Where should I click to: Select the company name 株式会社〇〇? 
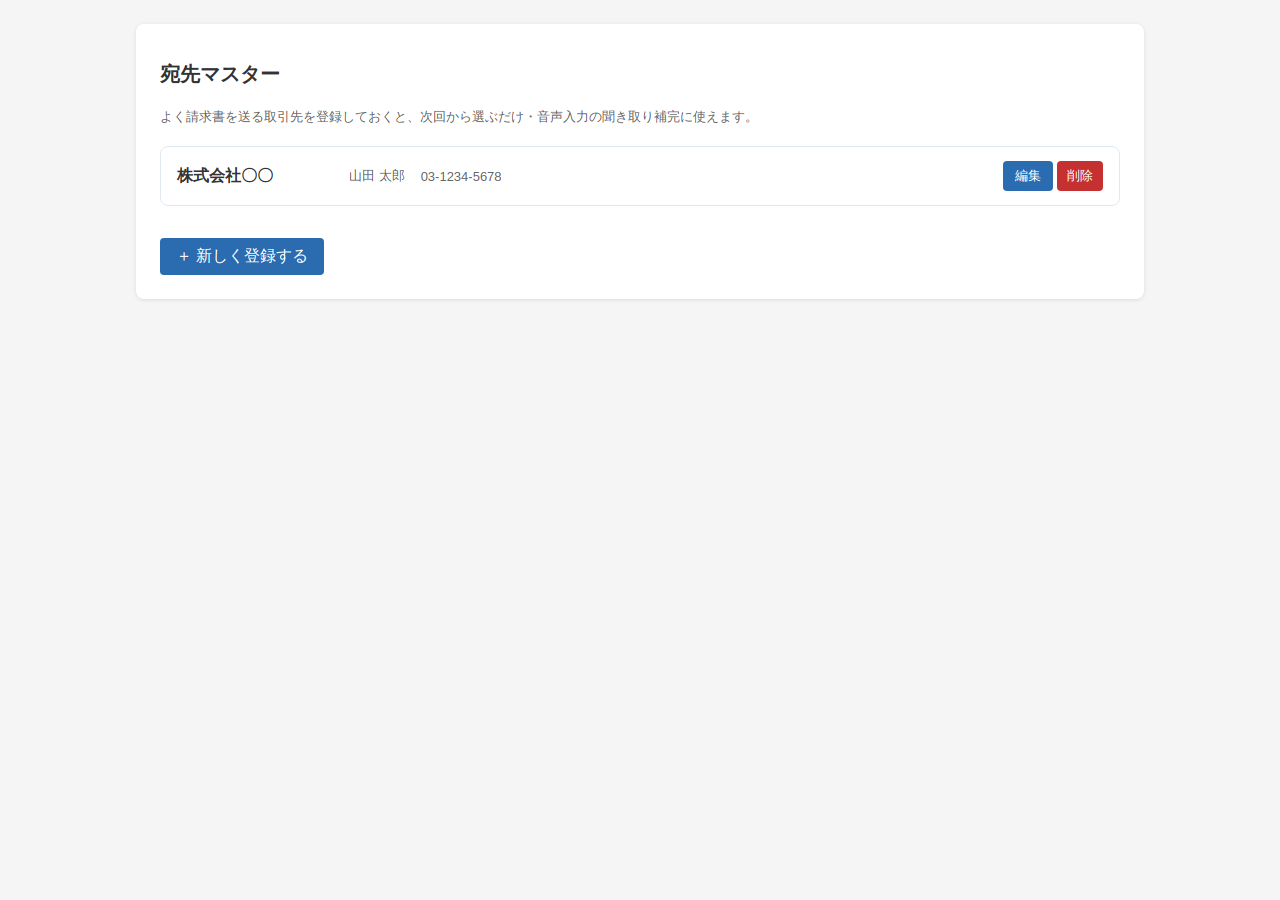225,176
